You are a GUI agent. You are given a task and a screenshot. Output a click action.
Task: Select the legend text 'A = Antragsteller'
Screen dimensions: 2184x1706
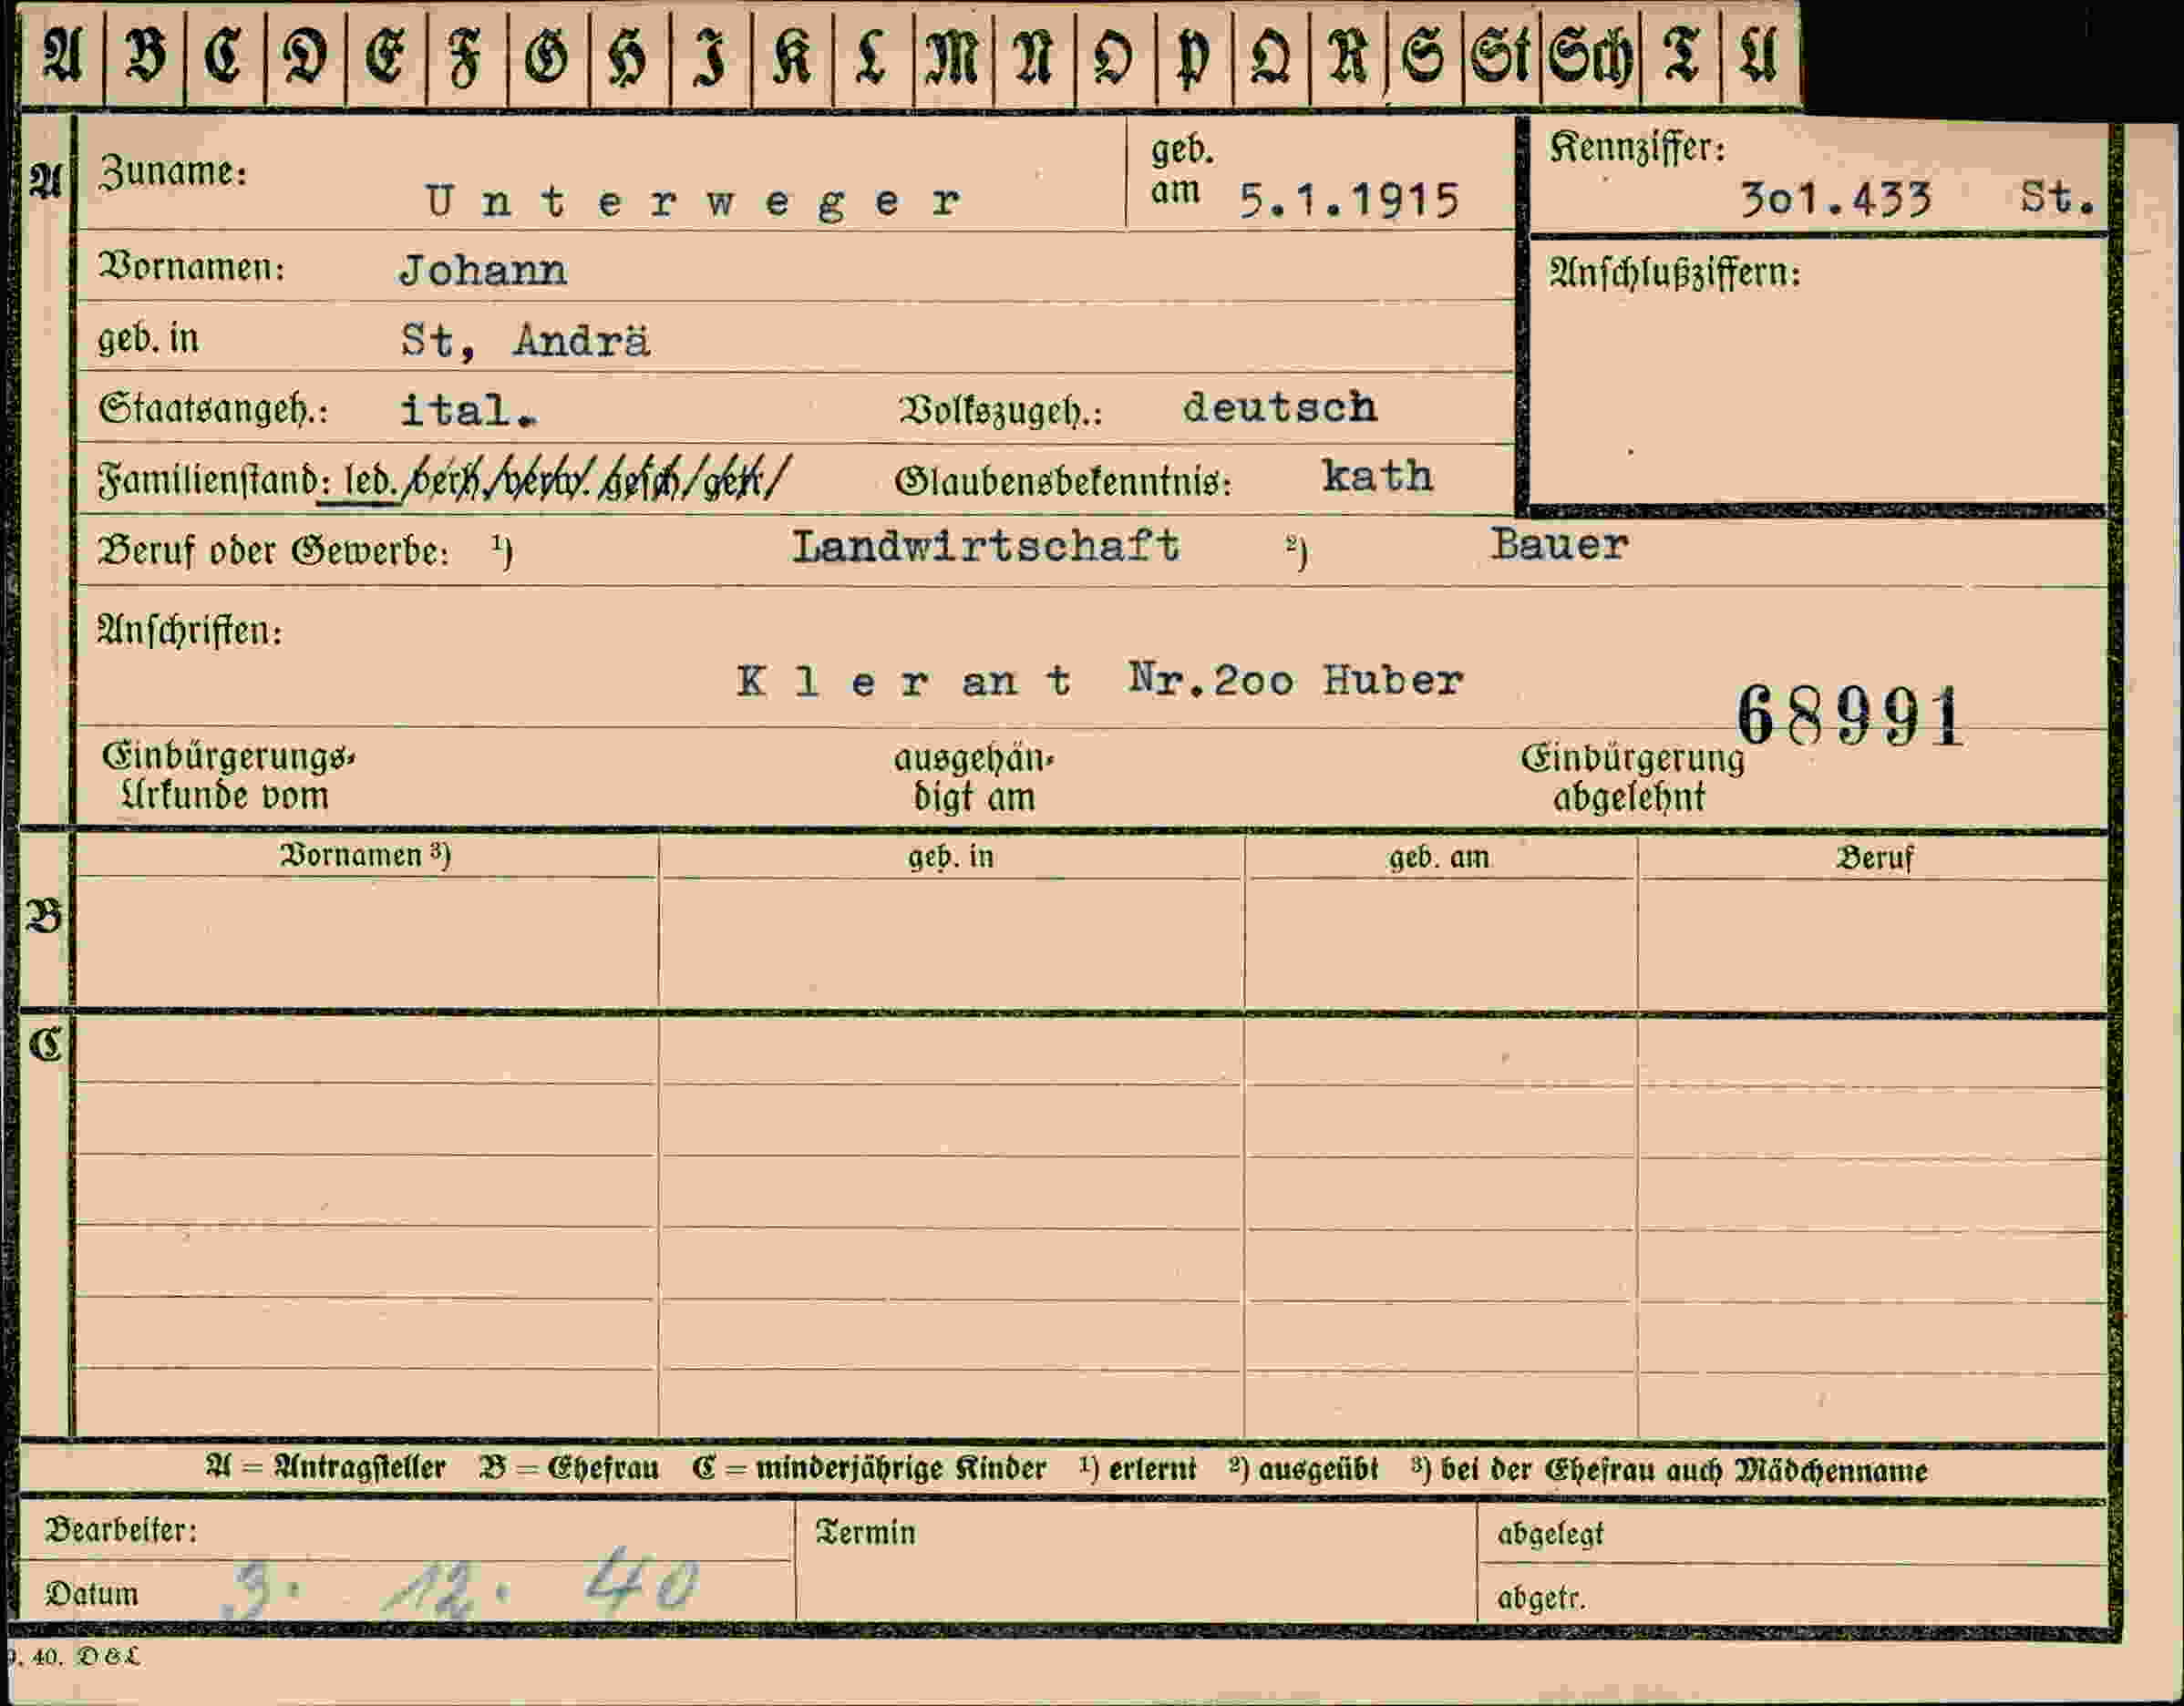pyautogui.click(x=325, y=1468)
